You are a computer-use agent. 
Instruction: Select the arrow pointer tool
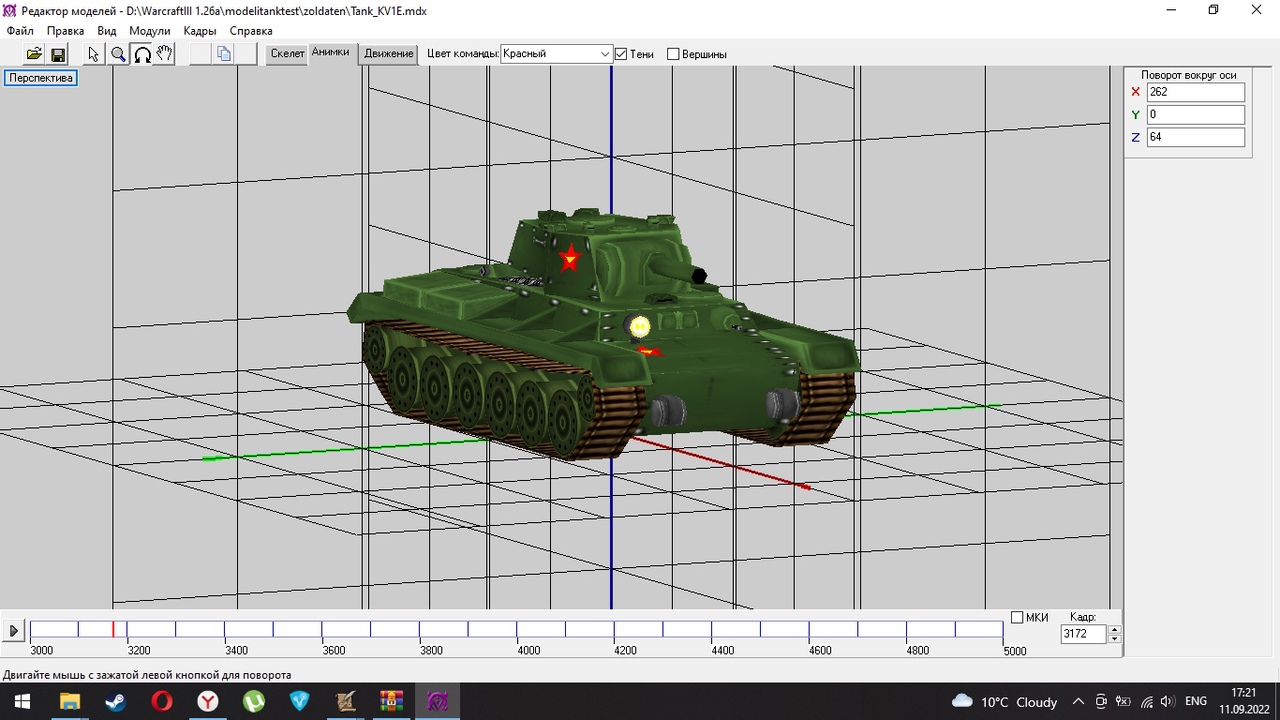94,54
